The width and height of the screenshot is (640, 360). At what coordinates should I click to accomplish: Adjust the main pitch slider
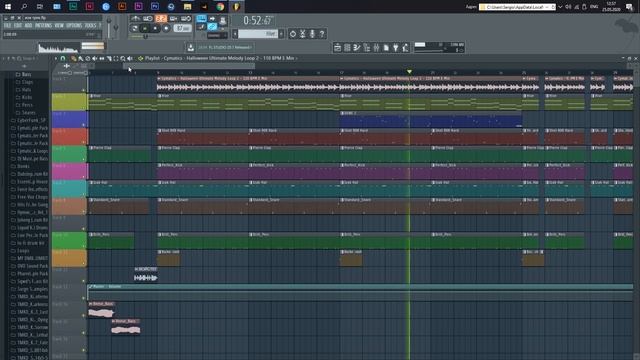click(x=116, y=26)
